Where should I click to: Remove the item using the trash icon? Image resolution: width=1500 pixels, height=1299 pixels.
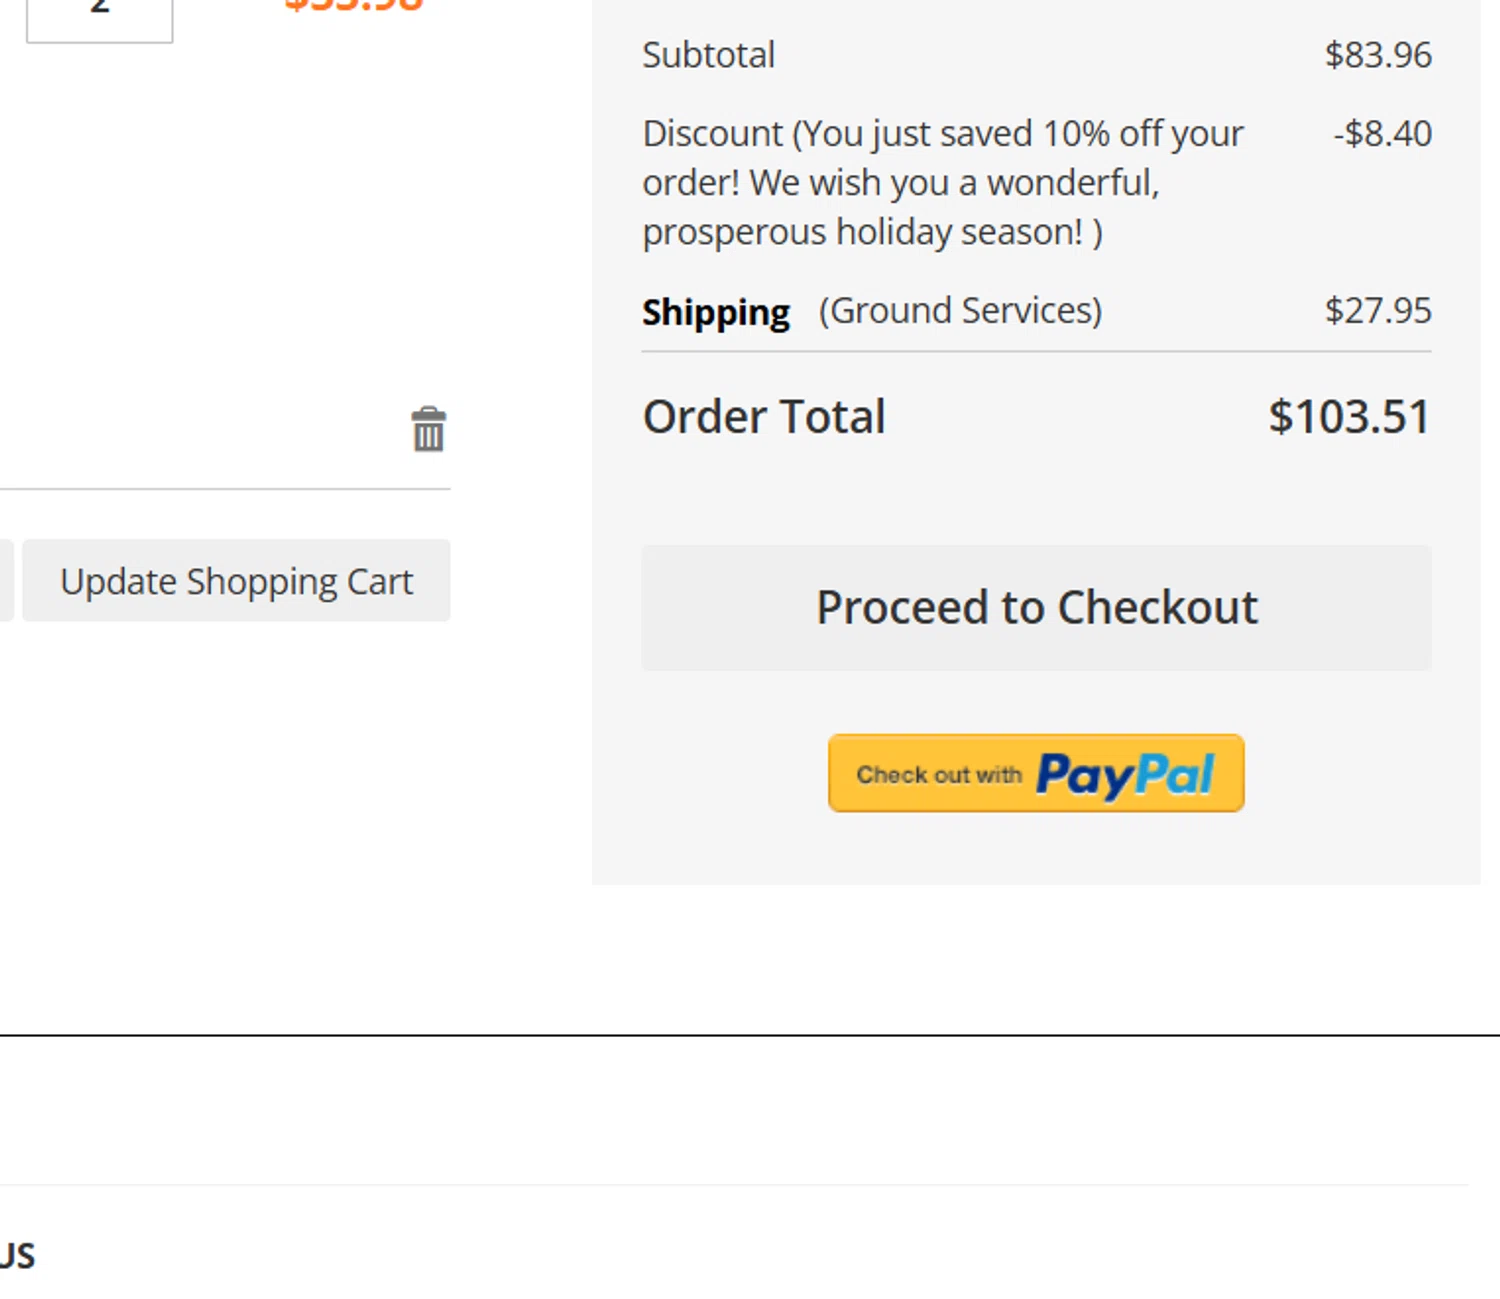click(428, 430)
